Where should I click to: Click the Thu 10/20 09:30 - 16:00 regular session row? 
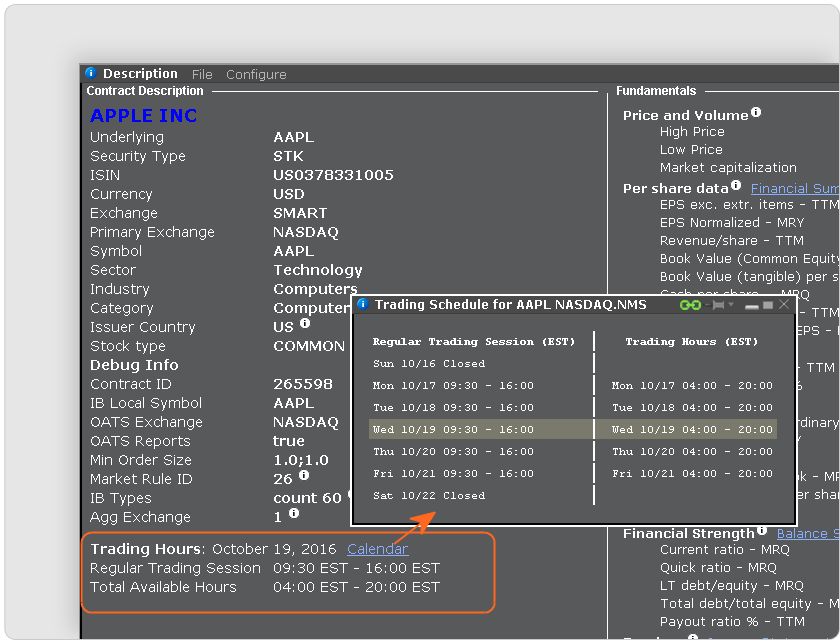(x=453, y=451)
